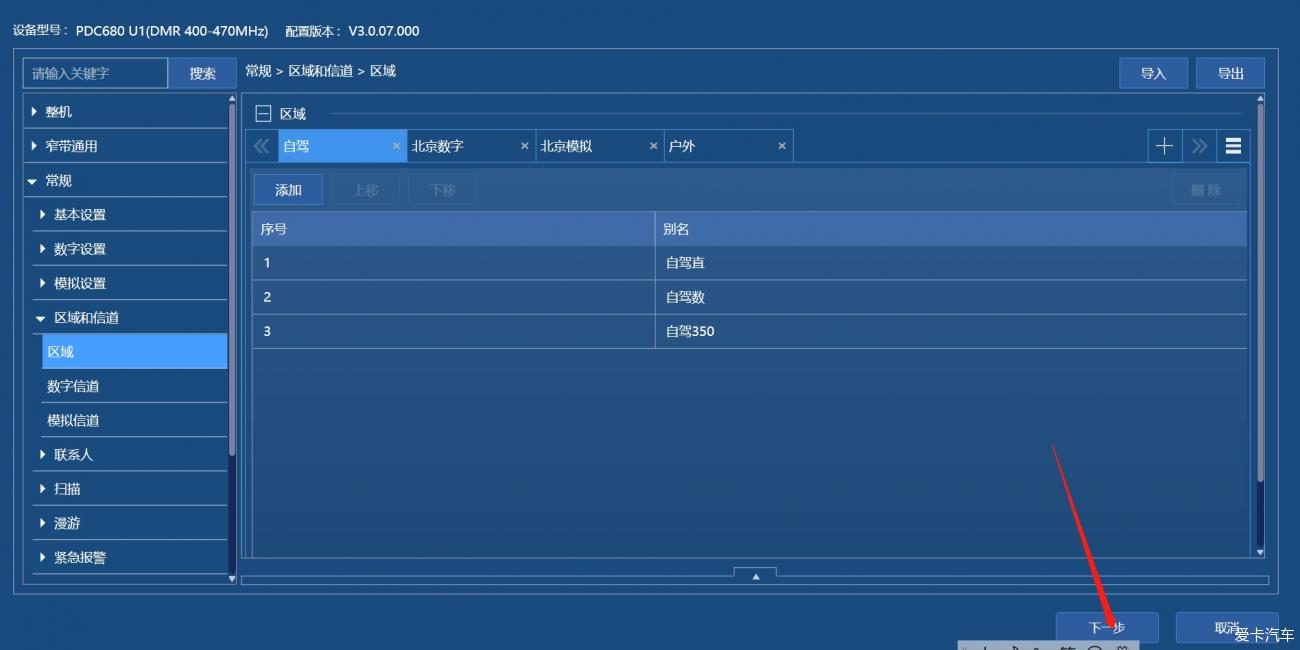Add a new zone using the plus icon
This screenshot has height=650, width=1300.
(1164, 145)
